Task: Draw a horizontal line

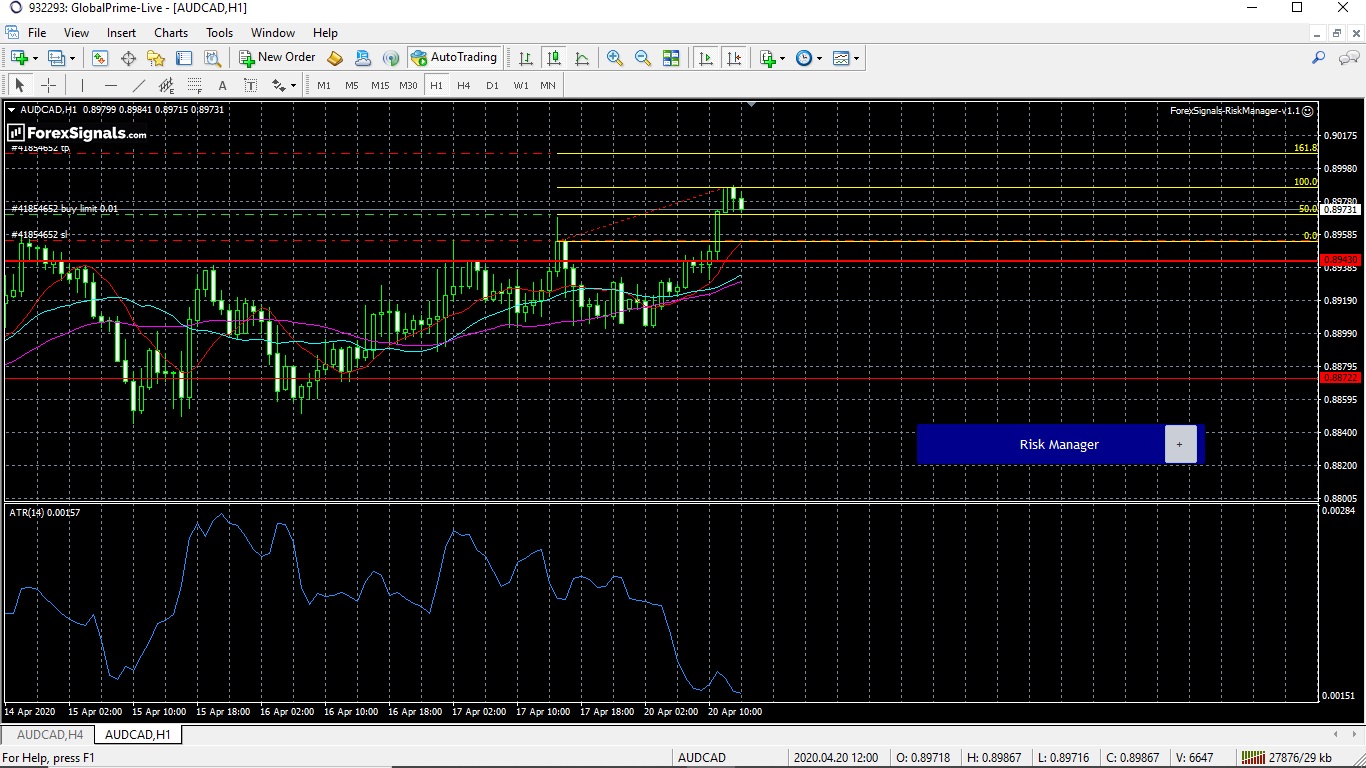Action: tap(110, 85)
